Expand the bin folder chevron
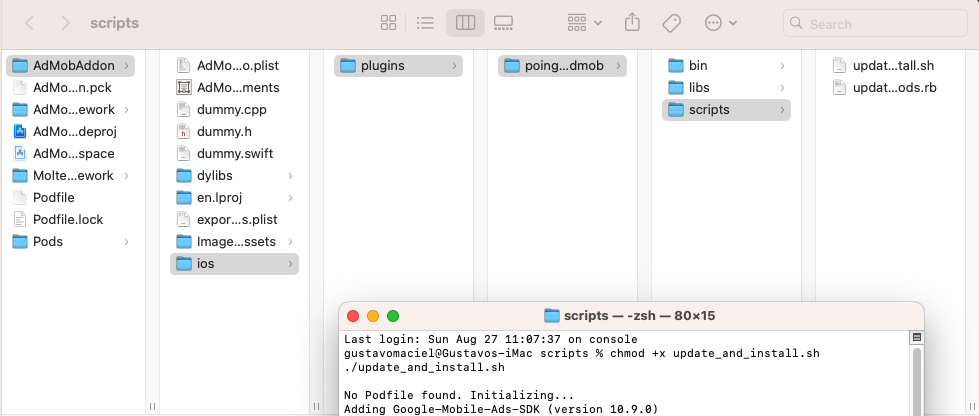This screenshot has width=979, height=416. [x=782, y=66]
